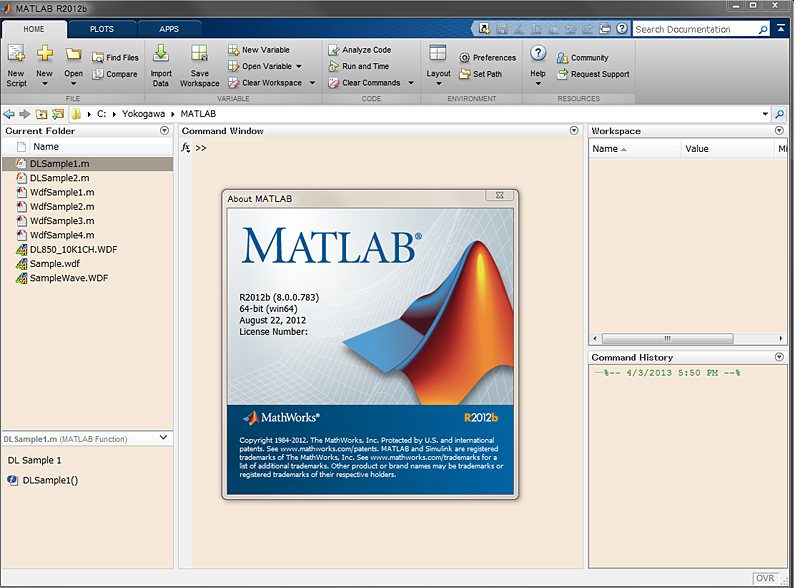Screen dimensions: 794x588
Task: Click the Help question mark icon
Action: pos(538,53)
